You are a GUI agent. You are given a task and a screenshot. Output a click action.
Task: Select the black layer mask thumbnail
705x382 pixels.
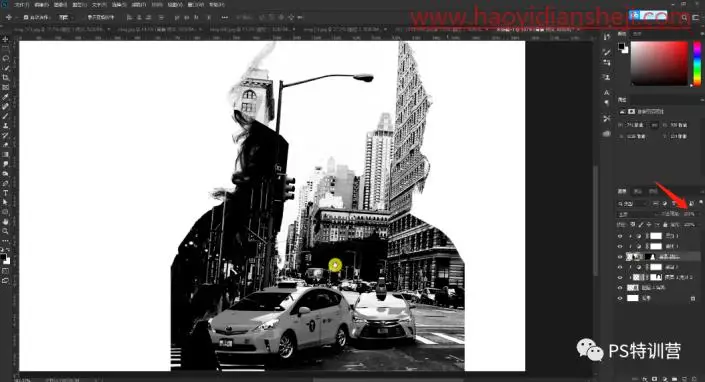point(650,257)
